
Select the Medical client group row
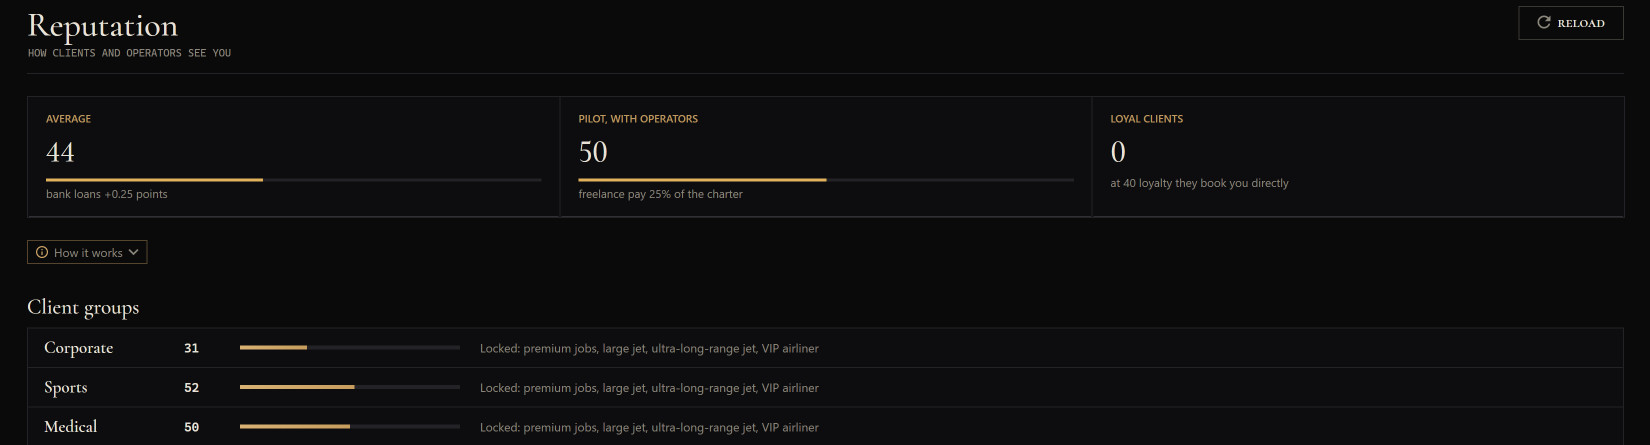pyautogui.click(x=825, y=426)
